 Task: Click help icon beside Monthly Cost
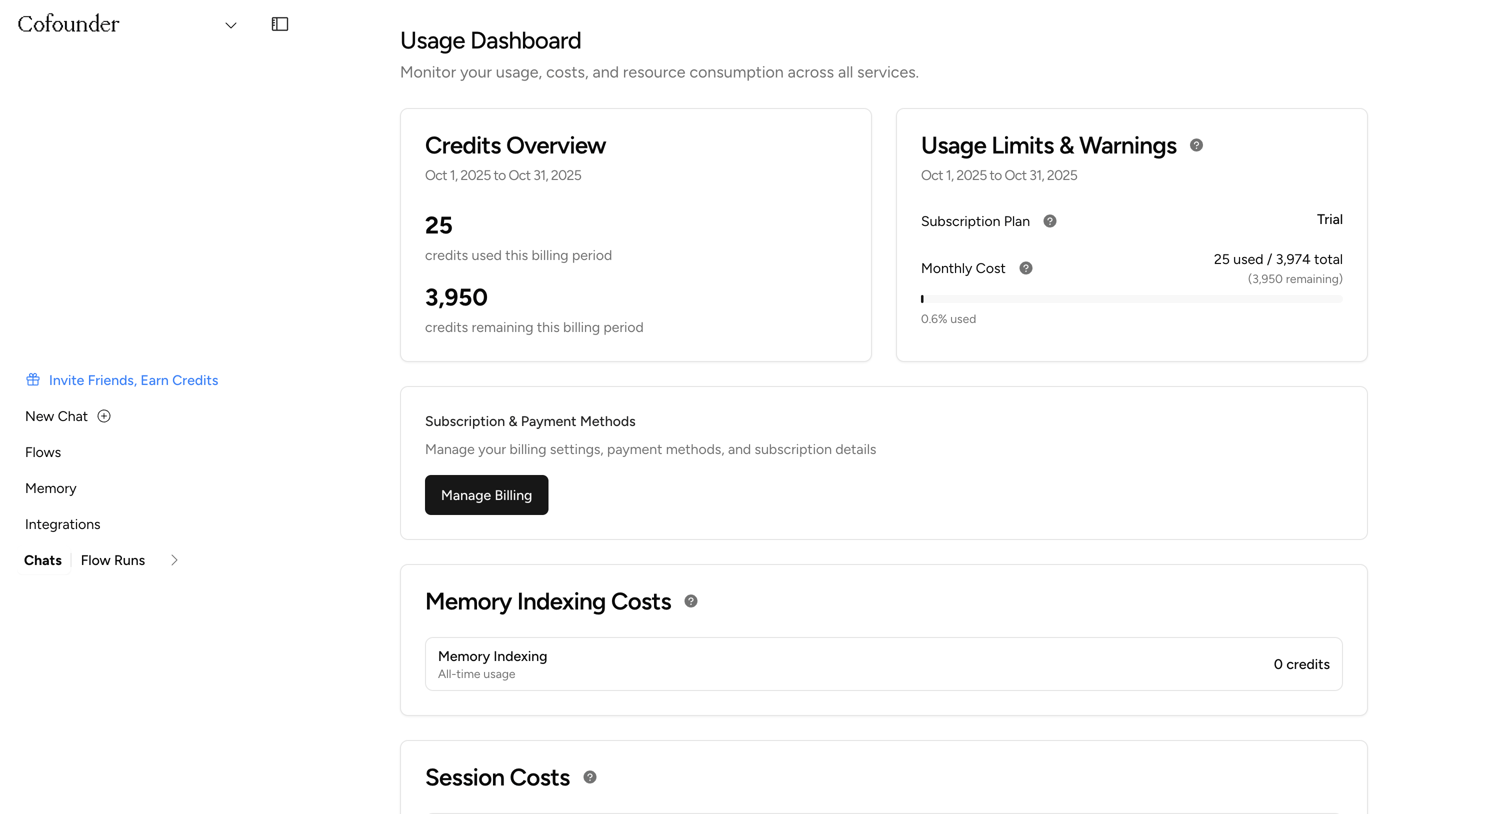click(1026, 268)
